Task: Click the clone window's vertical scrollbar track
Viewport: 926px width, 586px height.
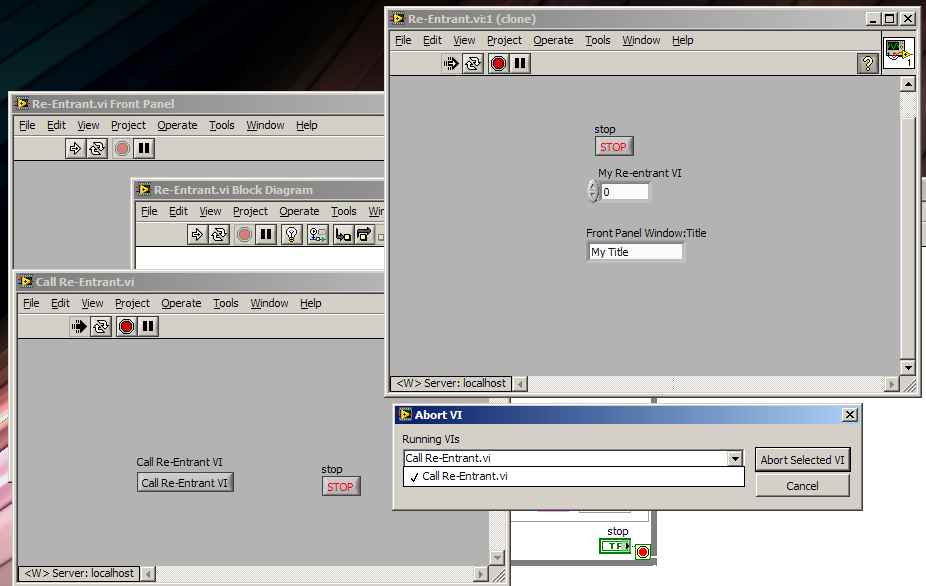Action: (908, 240)
